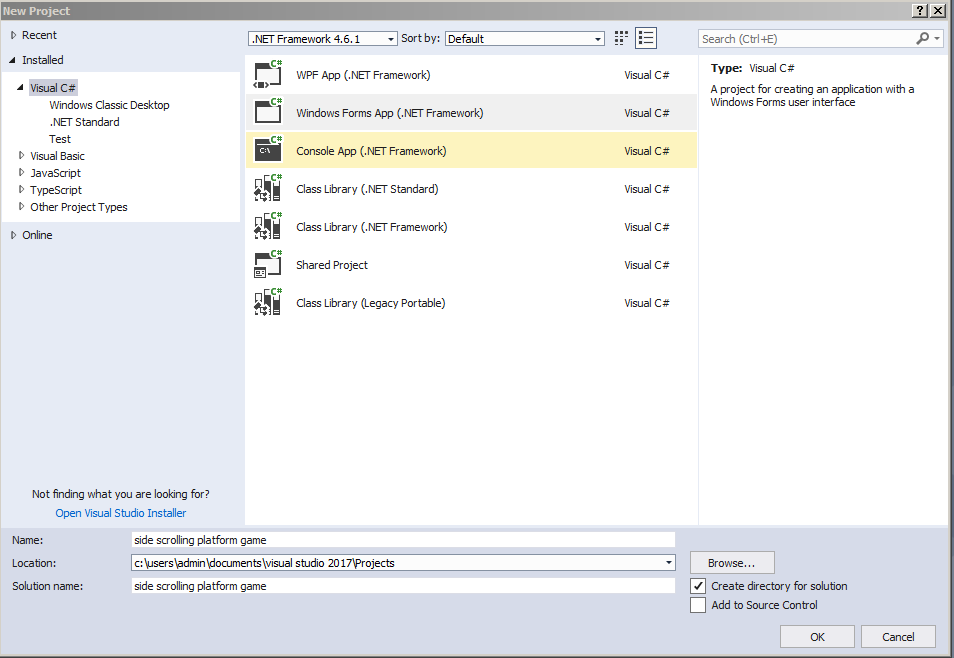The image size is (954, 658).
Task: Uncheck Create directory for solution
Action: click(698, 586)
